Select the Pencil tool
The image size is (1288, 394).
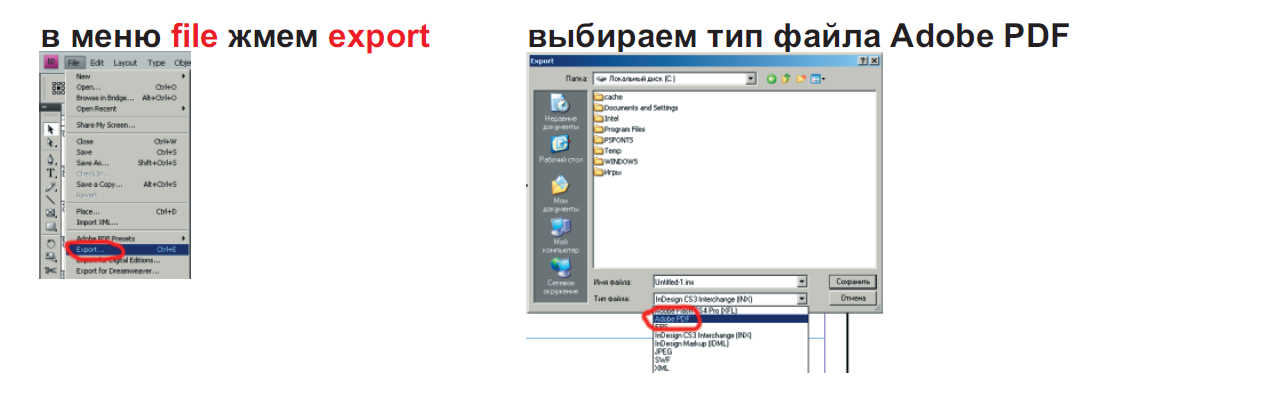point(51,186)
